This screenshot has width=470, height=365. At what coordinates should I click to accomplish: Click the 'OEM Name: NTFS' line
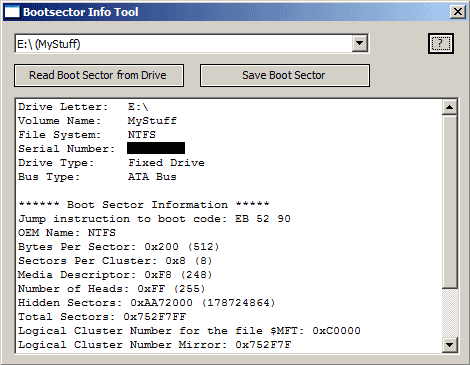pyautogui.click(x=67, y=233)
